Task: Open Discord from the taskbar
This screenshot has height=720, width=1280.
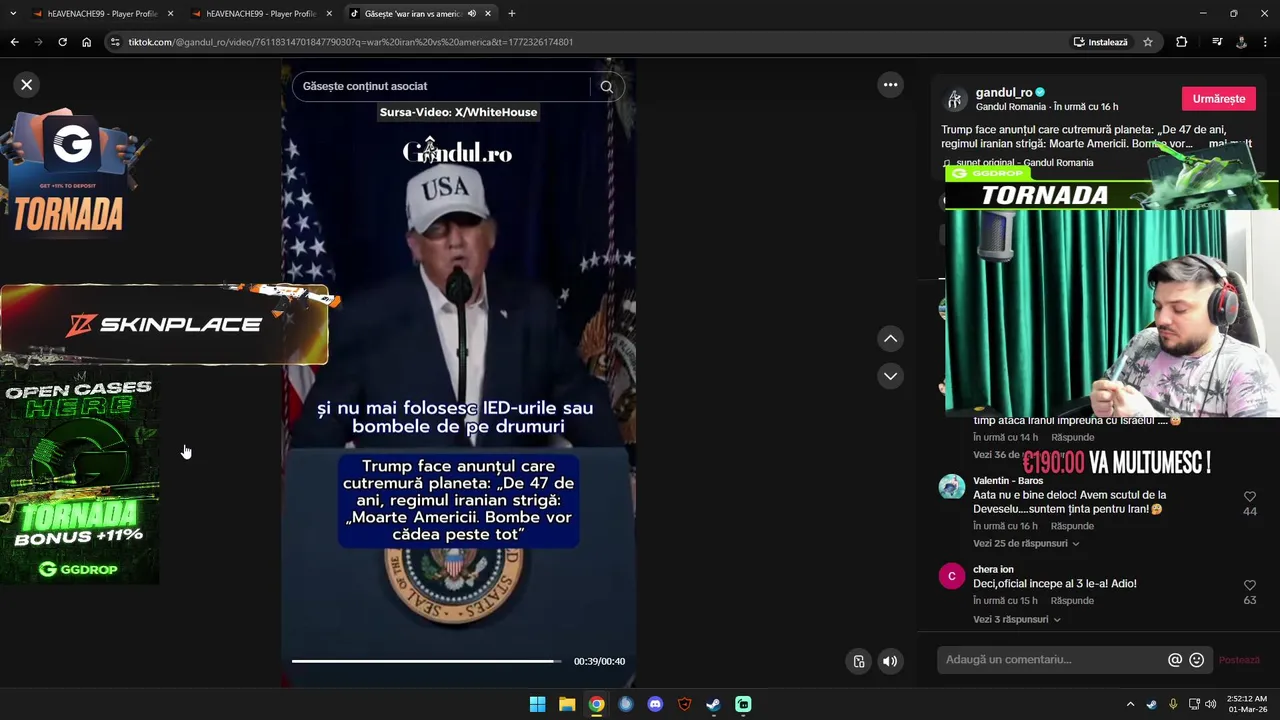Action: (x=655, y=704)
